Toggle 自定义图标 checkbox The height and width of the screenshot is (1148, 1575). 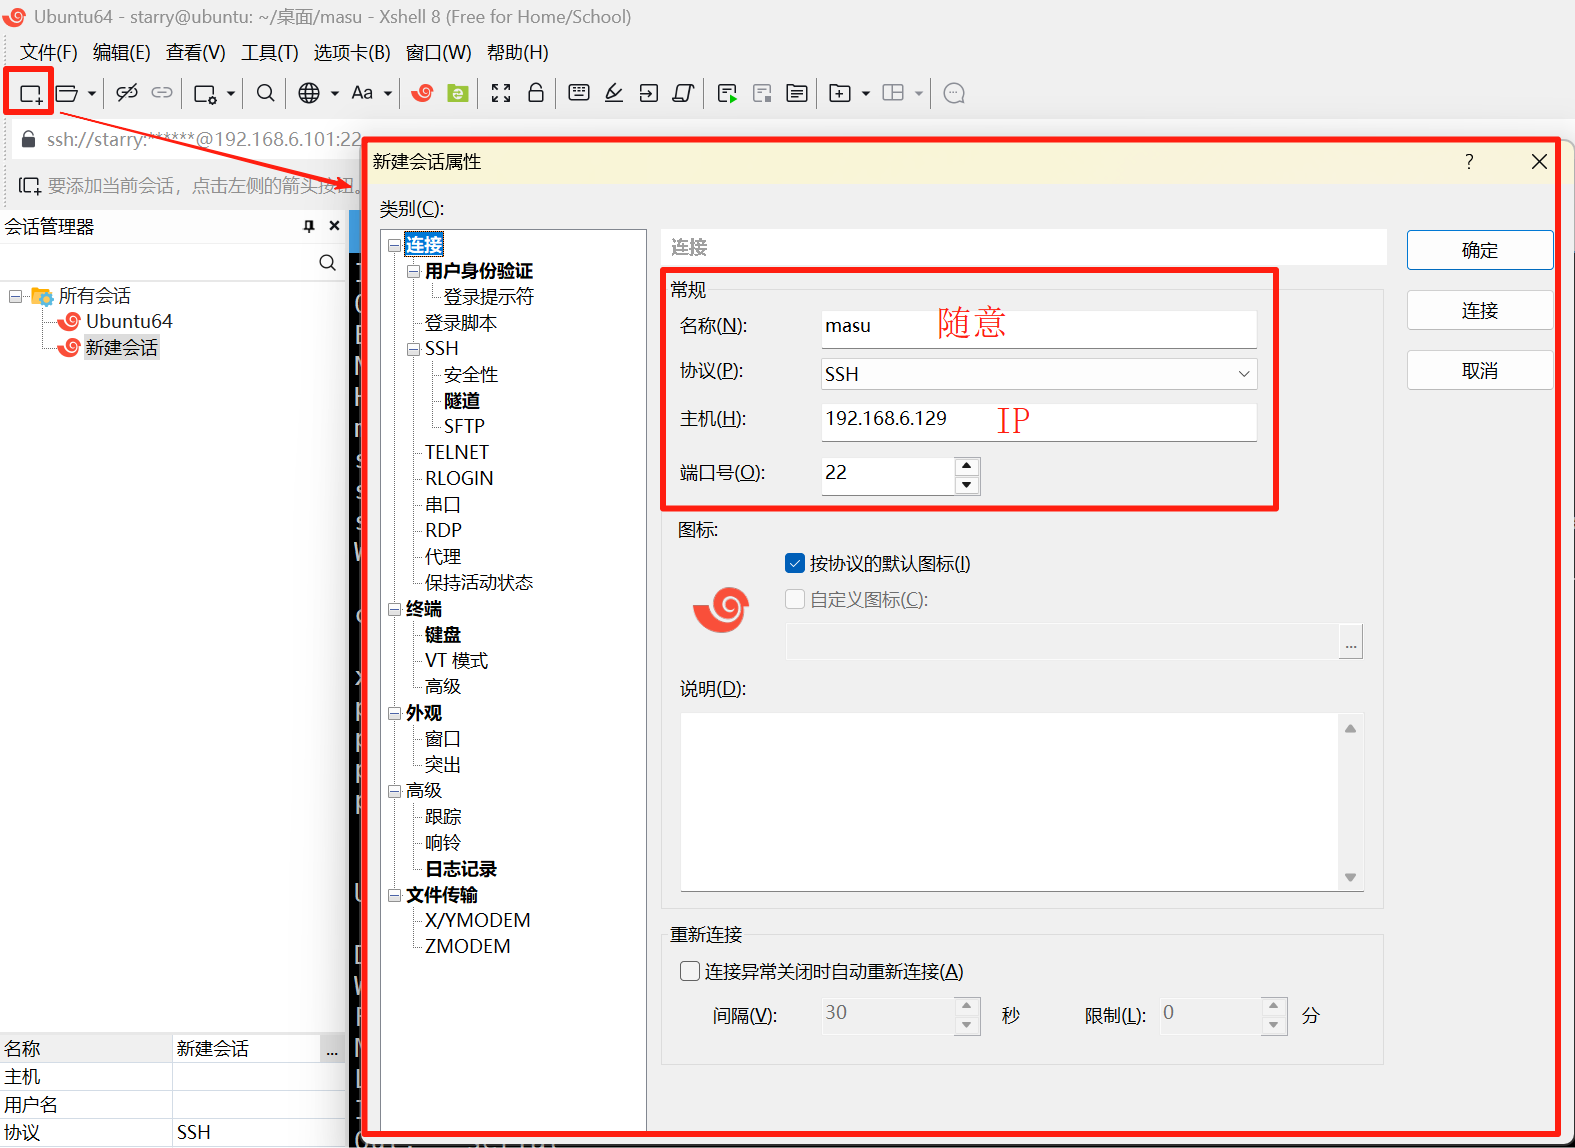click(x=795, y=599)
